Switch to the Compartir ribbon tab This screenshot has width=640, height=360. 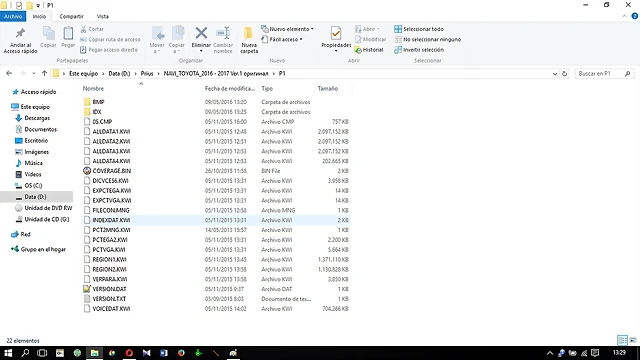pyautogui.click(x=71, y=16)
